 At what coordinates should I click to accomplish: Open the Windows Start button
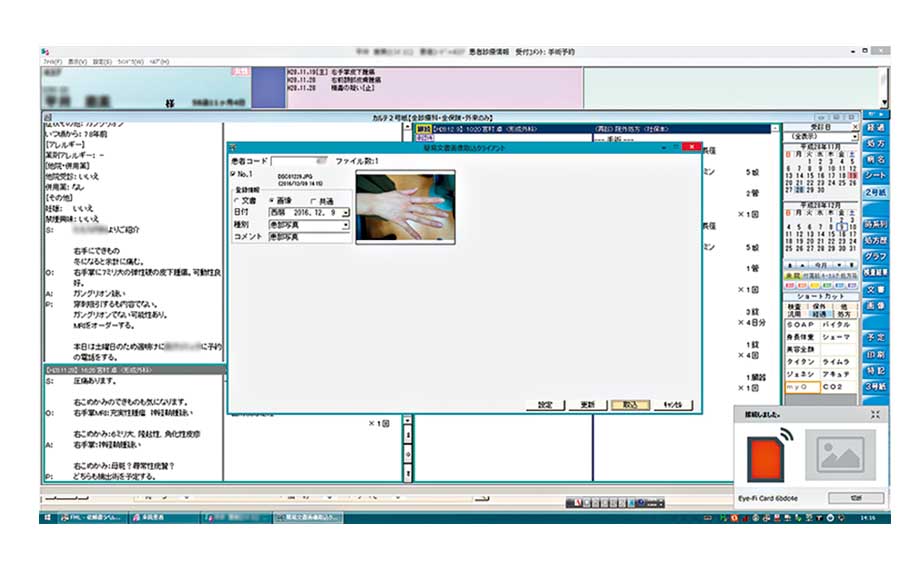pos(46,518)
